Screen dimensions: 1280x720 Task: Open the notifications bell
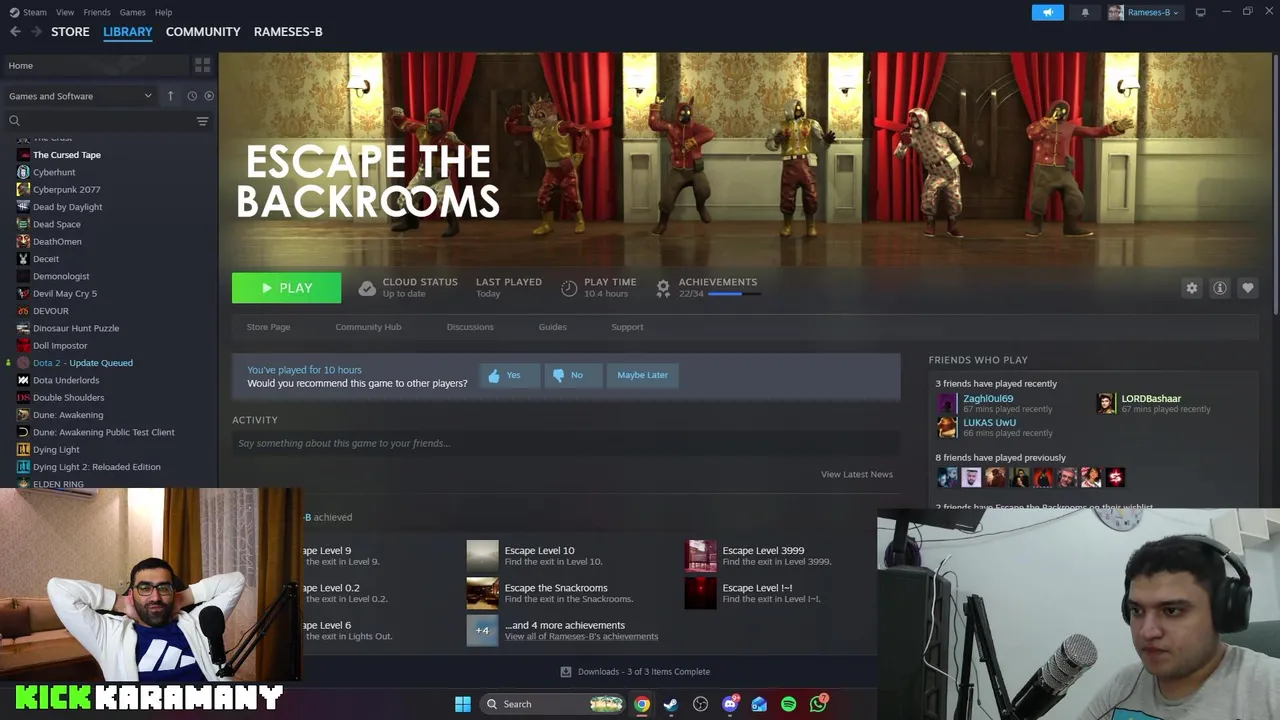click(1085, 12)
